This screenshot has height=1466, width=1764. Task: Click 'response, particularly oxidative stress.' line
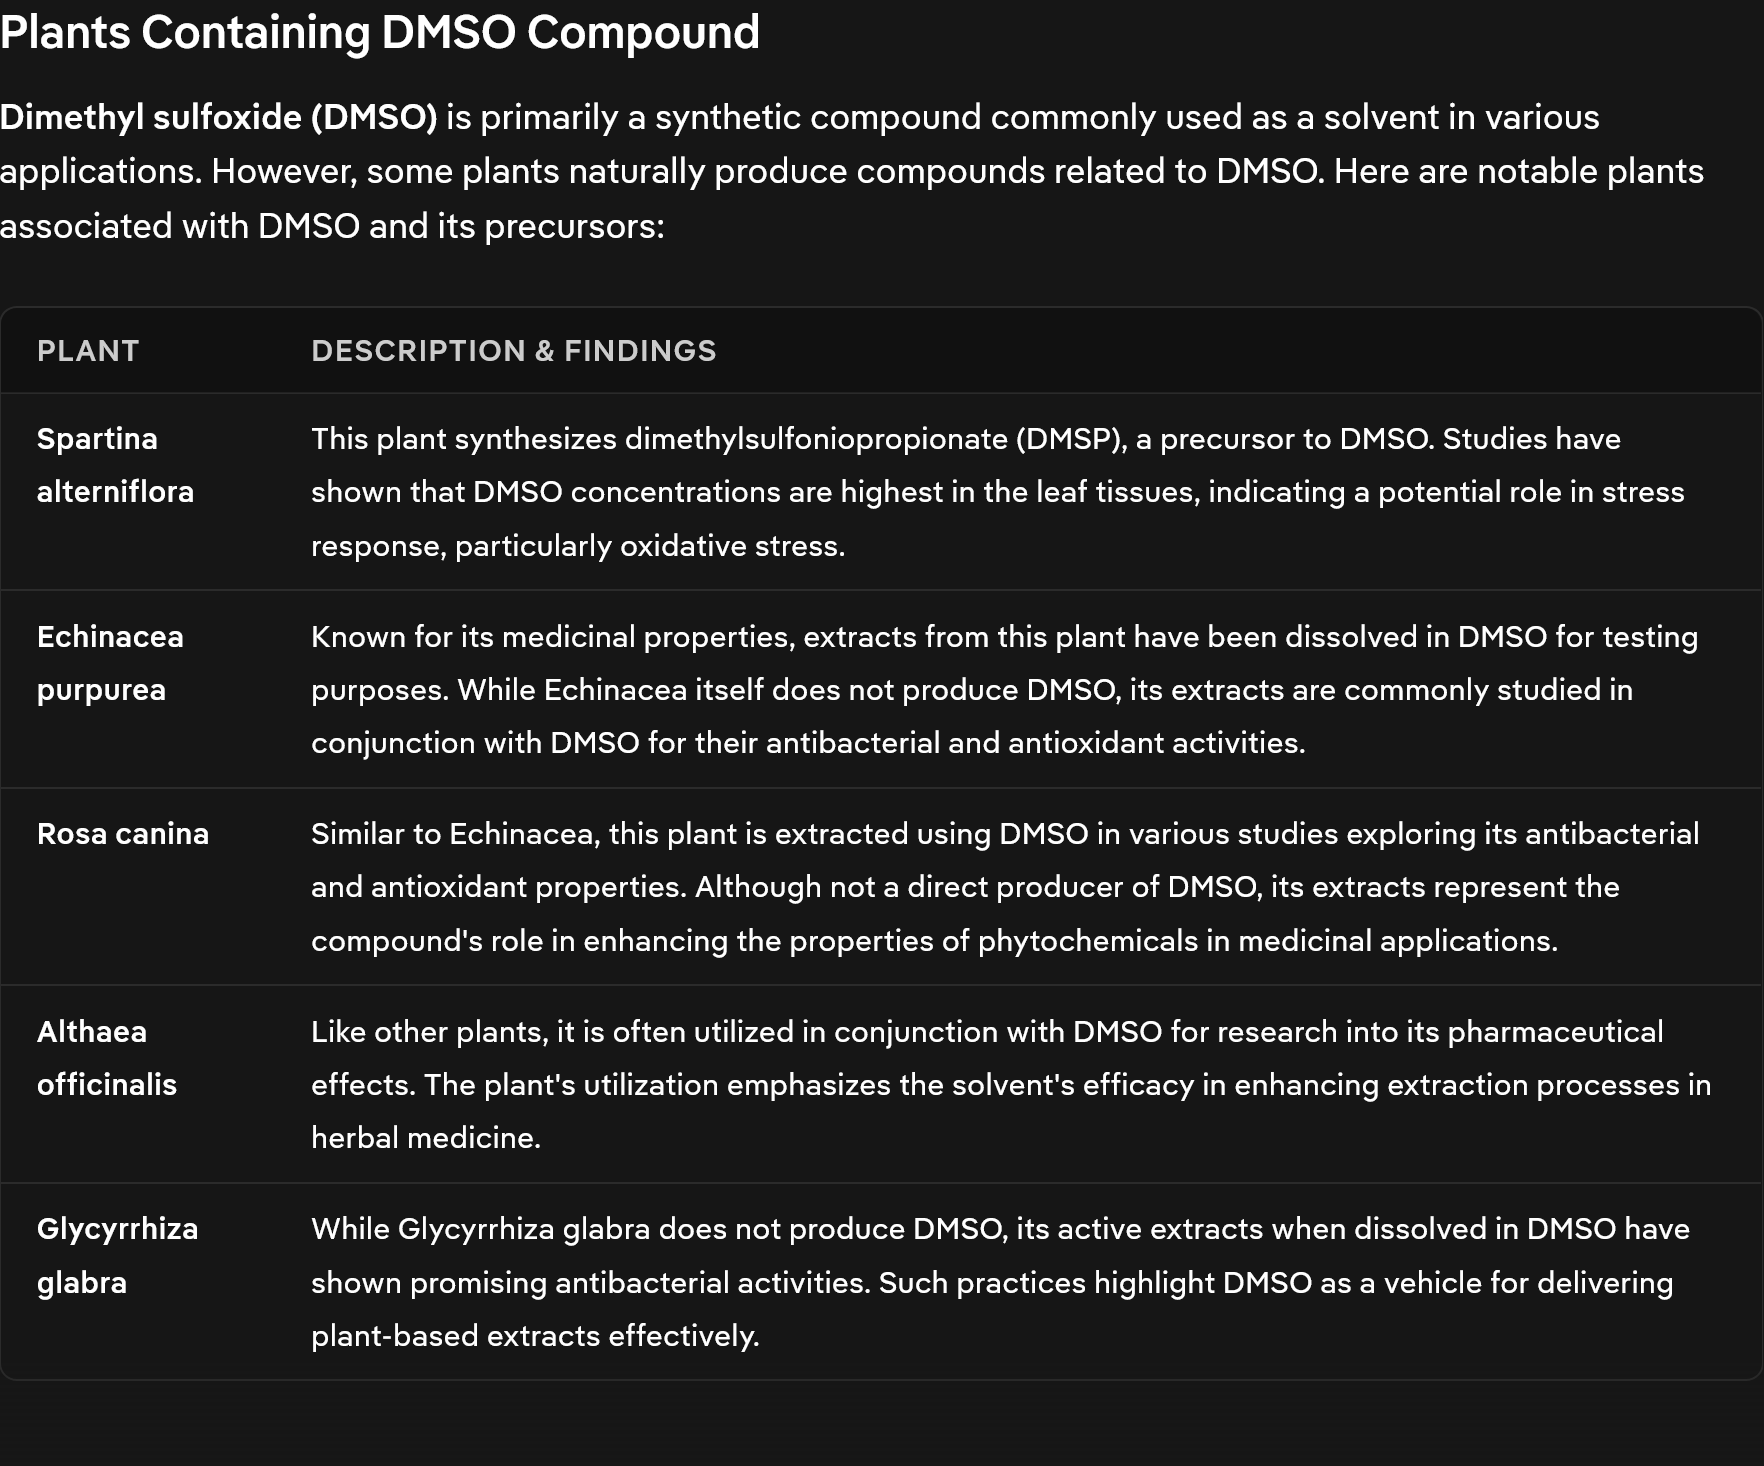point(578,546)
